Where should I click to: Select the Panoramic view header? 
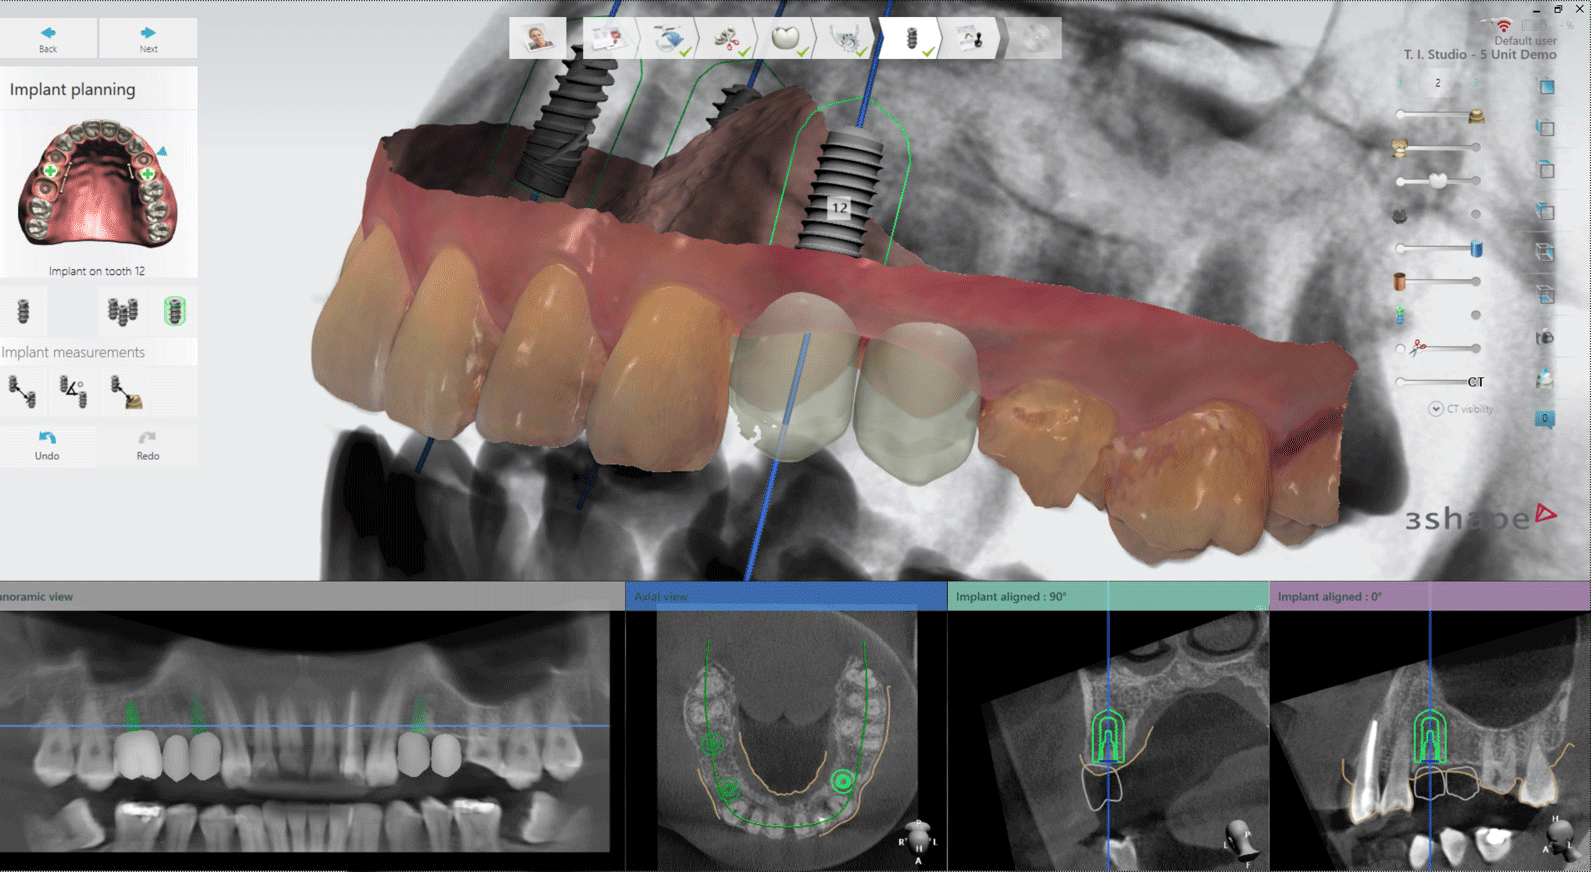coord(312,596)
